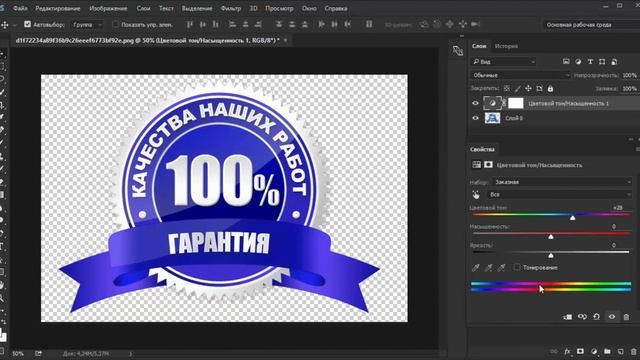Viewport: 640px width, 360px height.
Task: Select the Masks icon in Свойства
Action: (488, 165)
